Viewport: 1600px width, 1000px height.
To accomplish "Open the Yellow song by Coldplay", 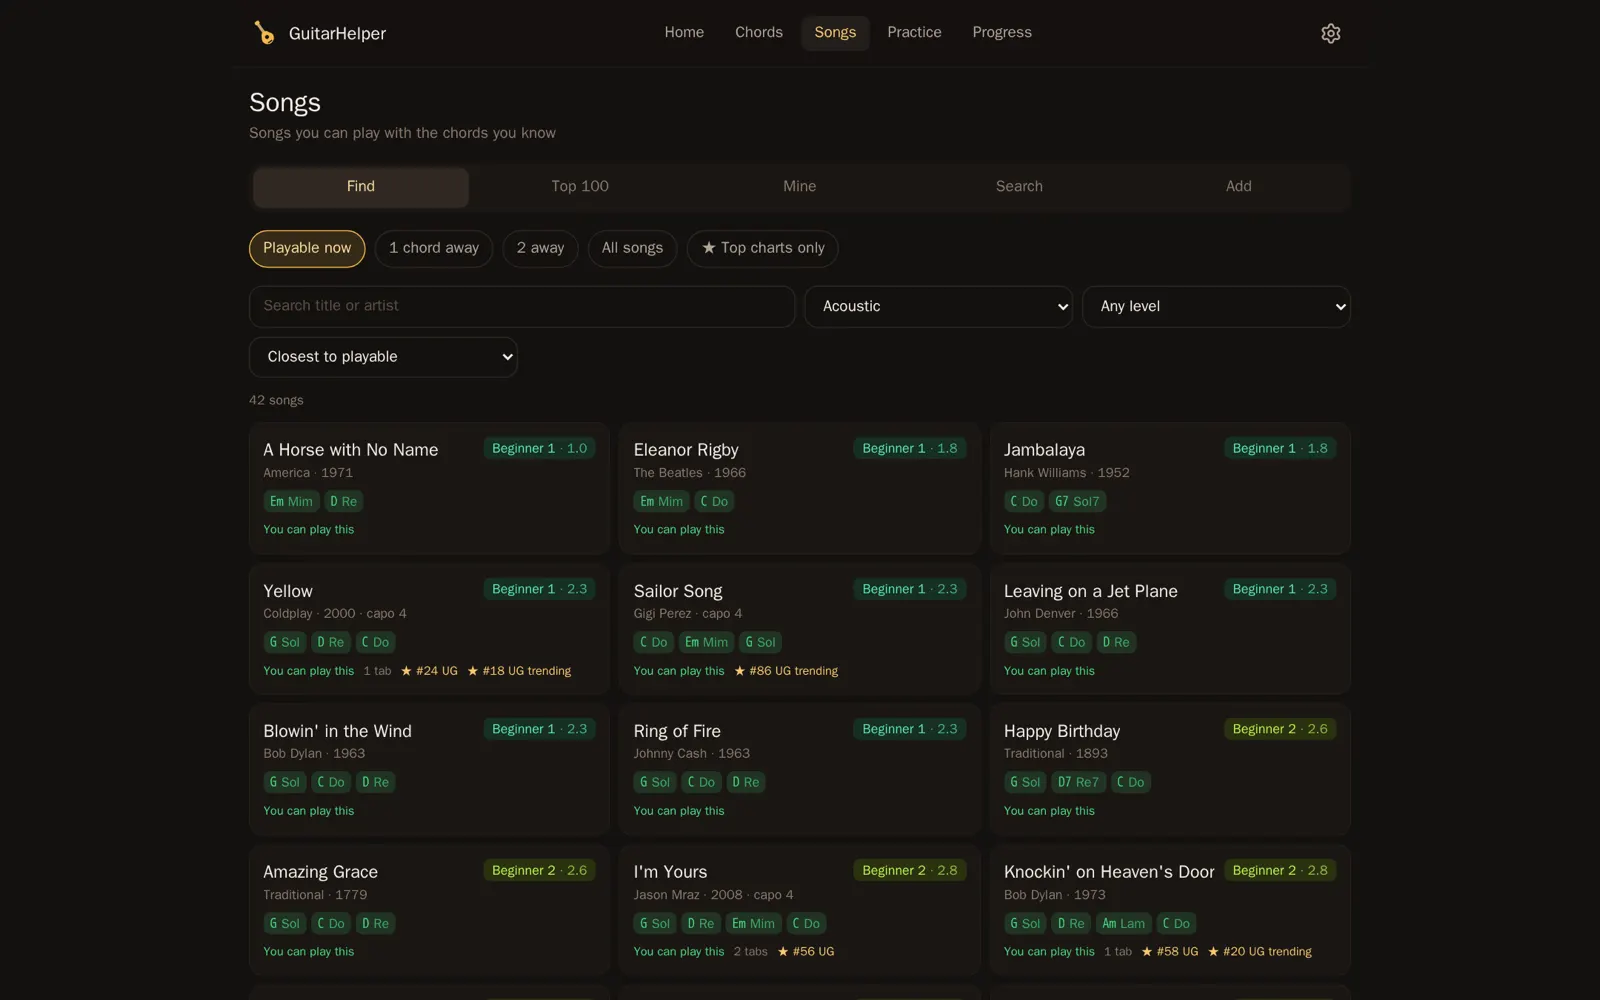I will (429, 629).
